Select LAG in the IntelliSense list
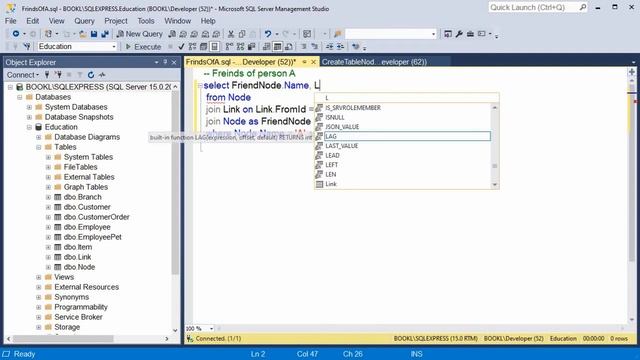This screenshot has height=360, width=640. (403, 136)
